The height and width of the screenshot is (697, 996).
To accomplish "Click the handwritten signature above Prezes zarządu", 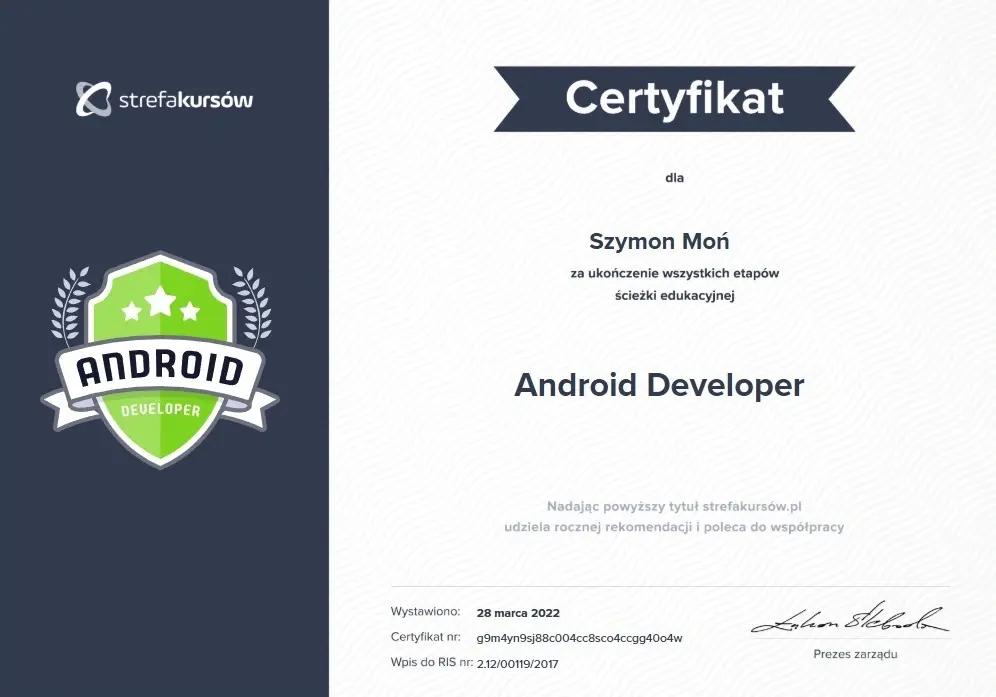I will [x=849, y=620].
